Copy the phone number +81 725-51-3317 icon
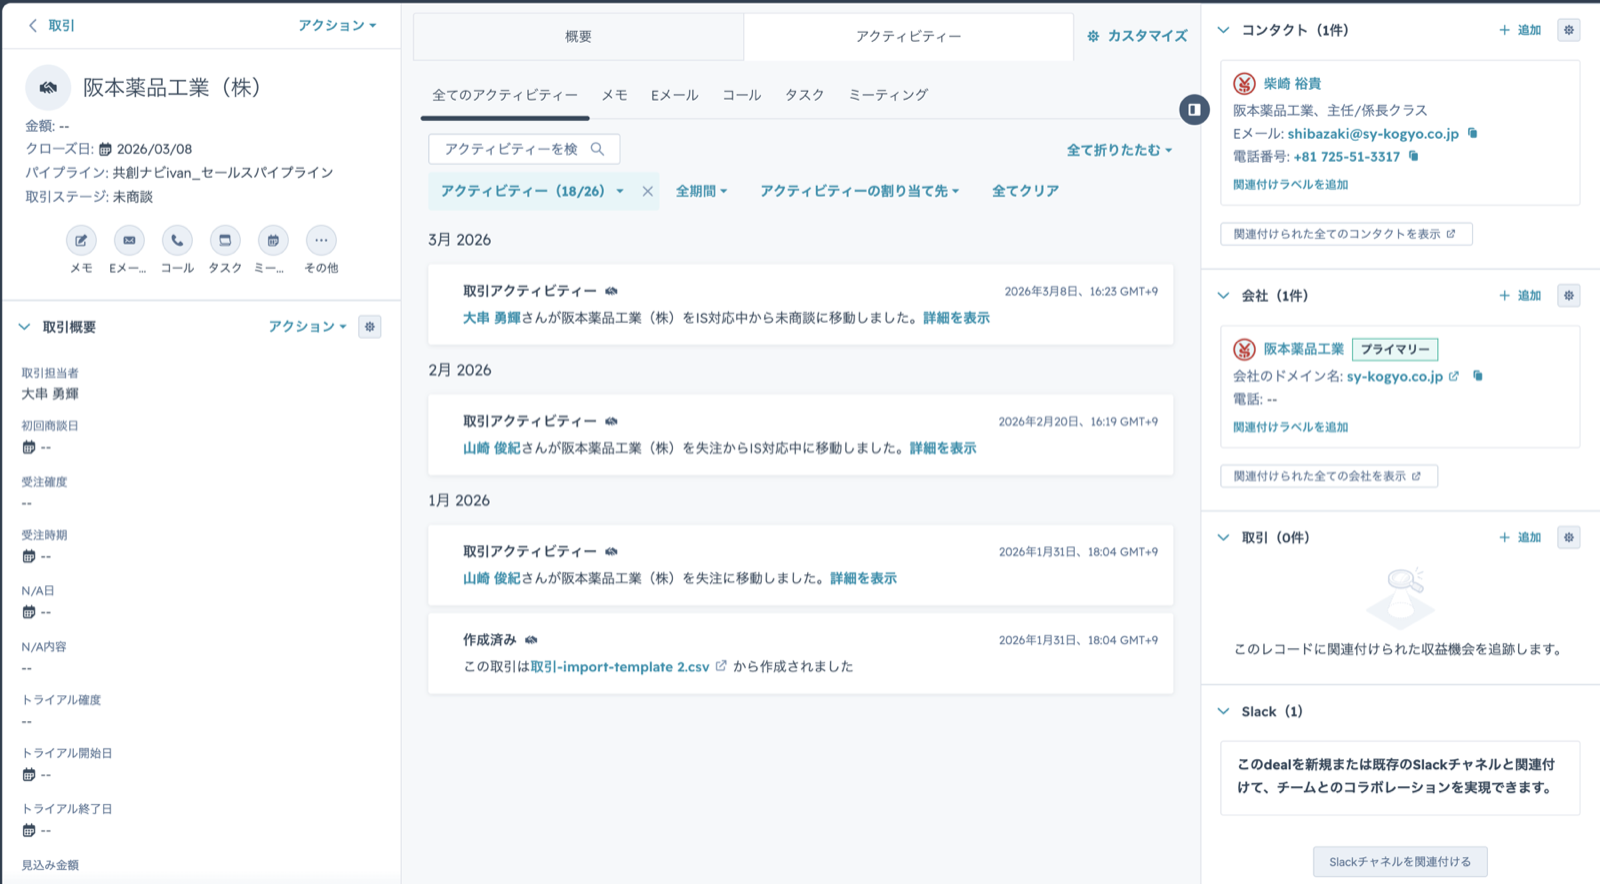1600x884 pixels. pyautogui.click(x=1413, y=156)
